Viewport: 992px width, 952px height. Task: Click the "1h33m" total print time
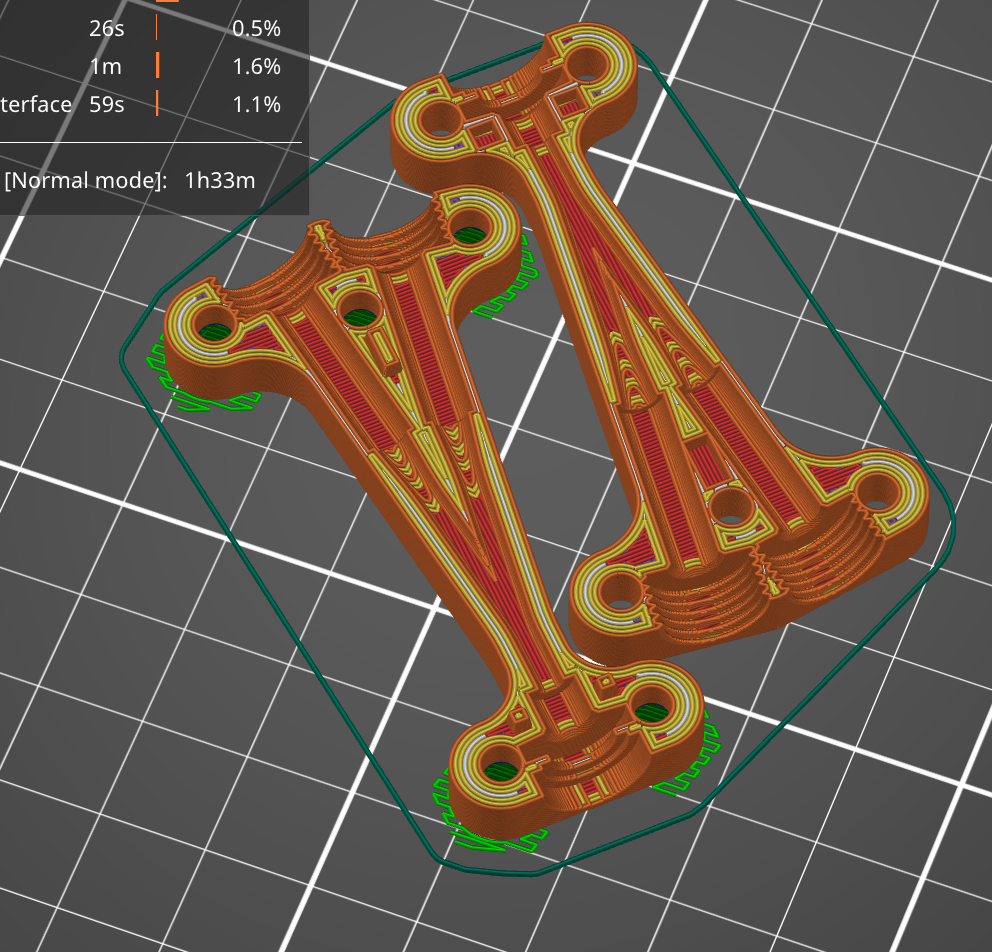219,182
